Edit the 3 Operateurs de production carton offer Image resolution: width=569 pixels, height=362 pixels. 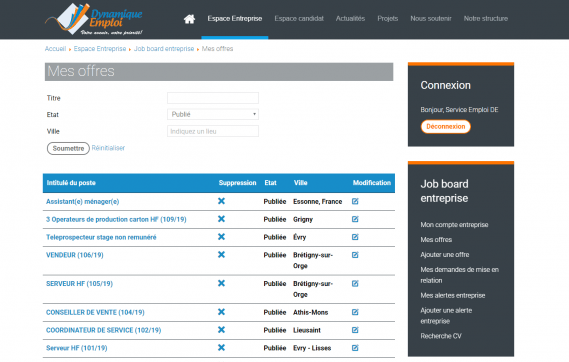355,219
